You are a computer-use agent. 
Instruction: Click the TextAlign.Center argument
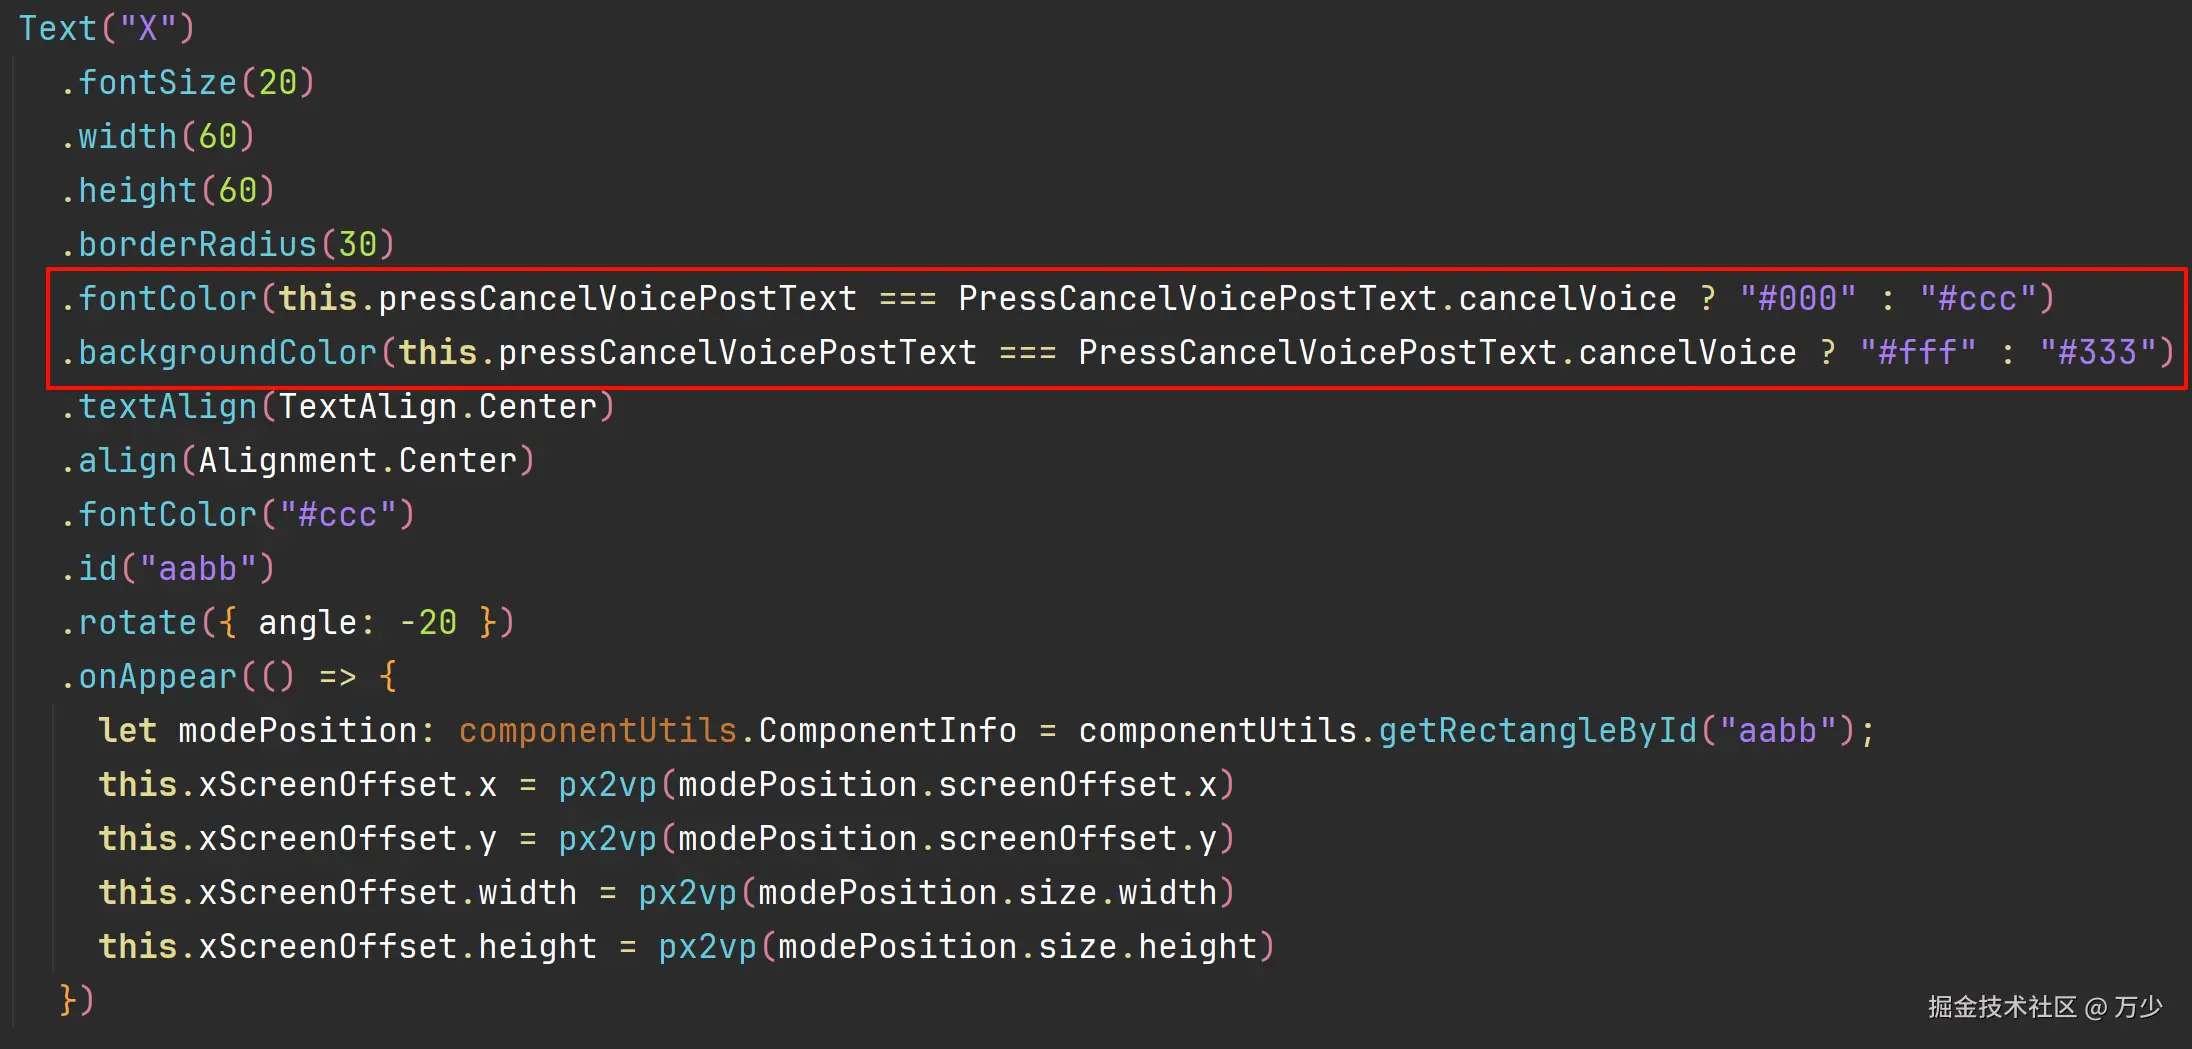tap(437, 406)
